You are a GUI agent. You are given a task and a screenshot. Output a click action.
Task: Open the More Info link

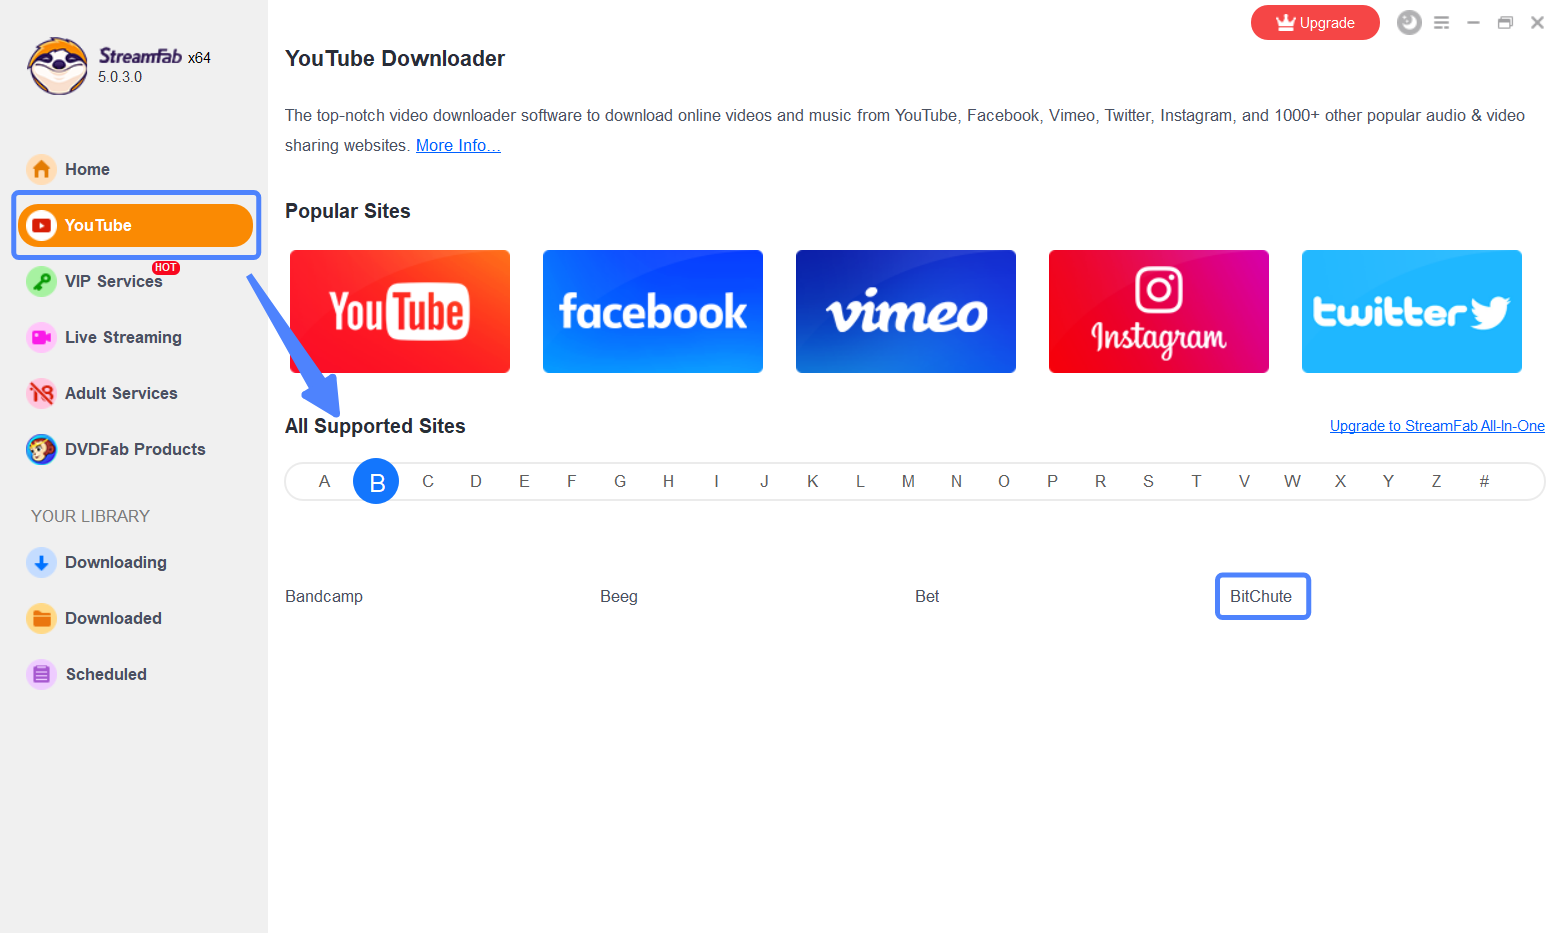pos(458,145)
